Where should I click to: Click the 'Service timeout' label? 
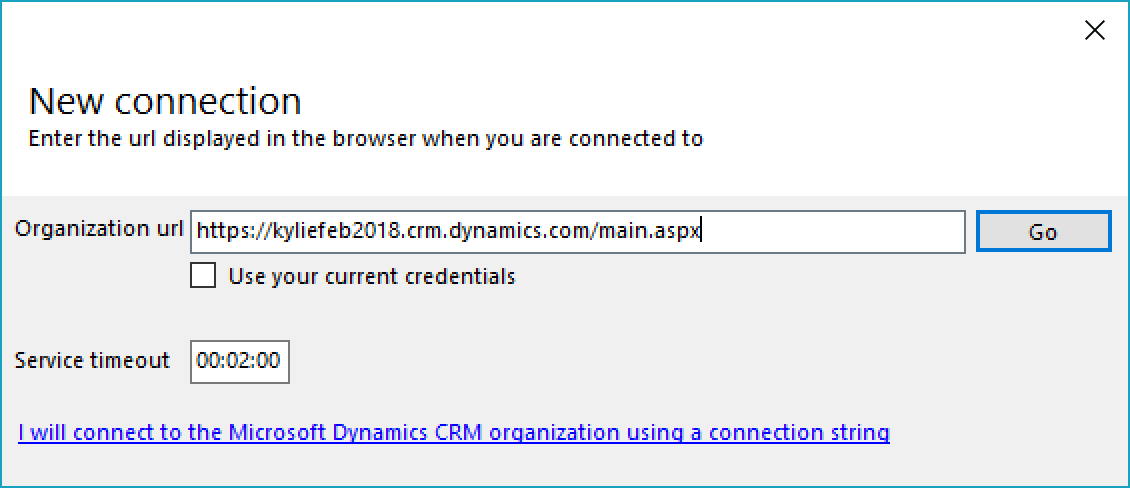pos(92,360)
